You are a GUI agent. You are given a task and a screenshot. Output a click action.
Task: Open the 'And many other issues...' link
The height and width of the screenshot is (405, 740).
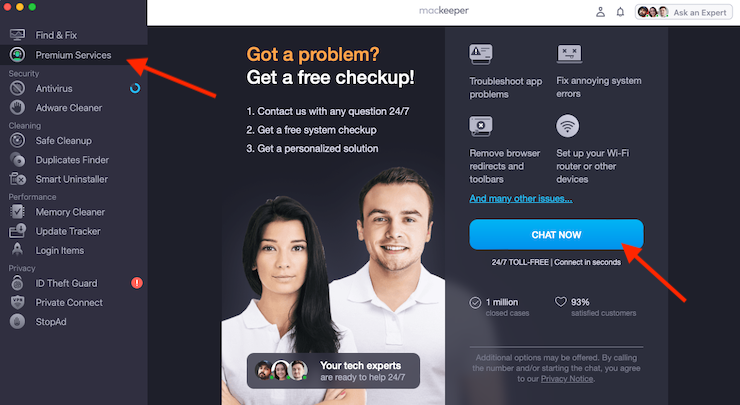coord(521,199)
